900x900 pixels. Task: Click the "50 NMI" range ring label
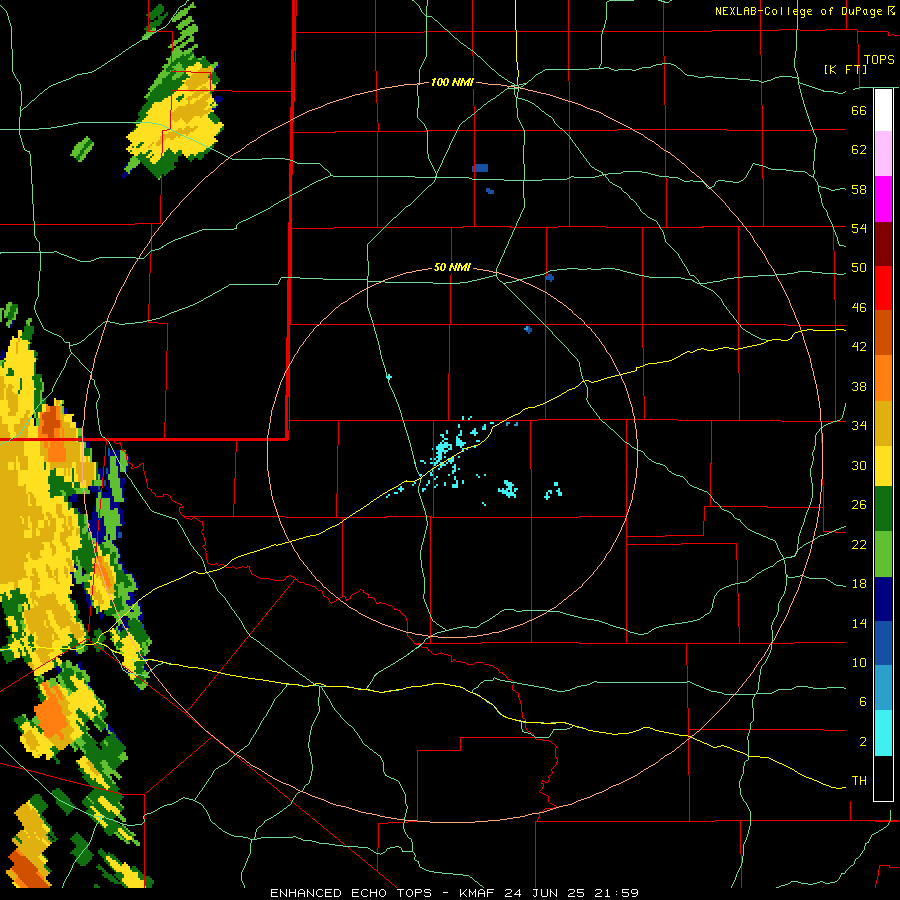click(452, 267)
